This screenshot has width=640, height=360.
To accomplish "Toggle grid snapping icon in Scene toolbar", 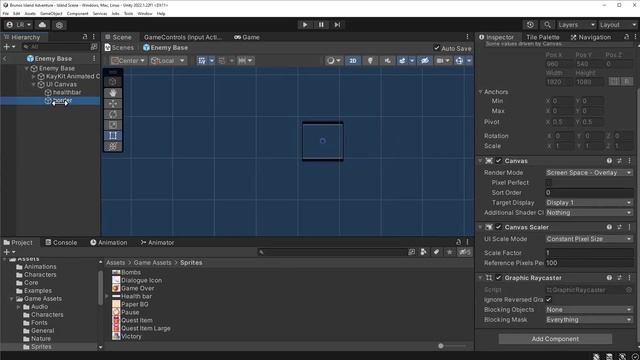I will 222,60.
